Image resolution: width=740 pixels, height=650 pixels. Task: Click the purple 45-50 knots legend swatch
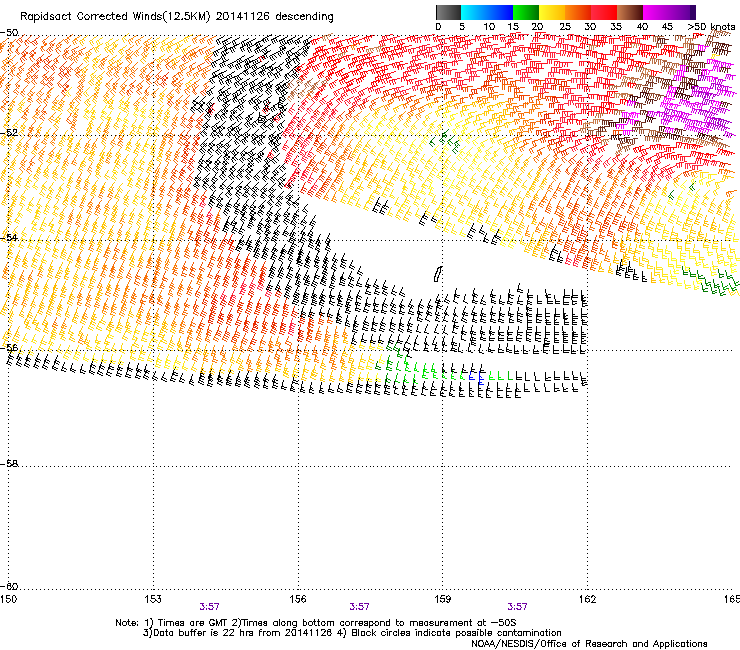click(682, 12)
